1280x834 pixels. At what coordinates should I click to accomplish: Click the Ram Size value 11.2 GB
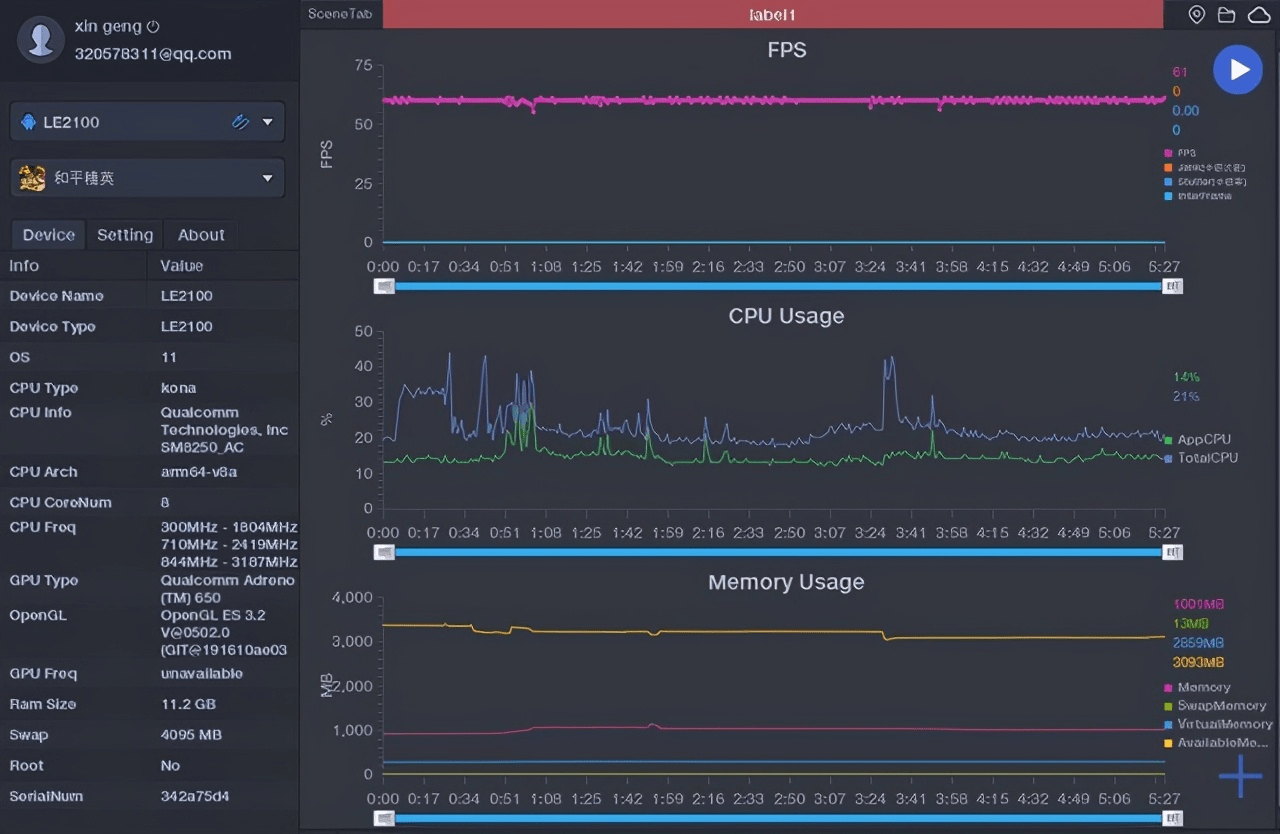click(188, 704)
